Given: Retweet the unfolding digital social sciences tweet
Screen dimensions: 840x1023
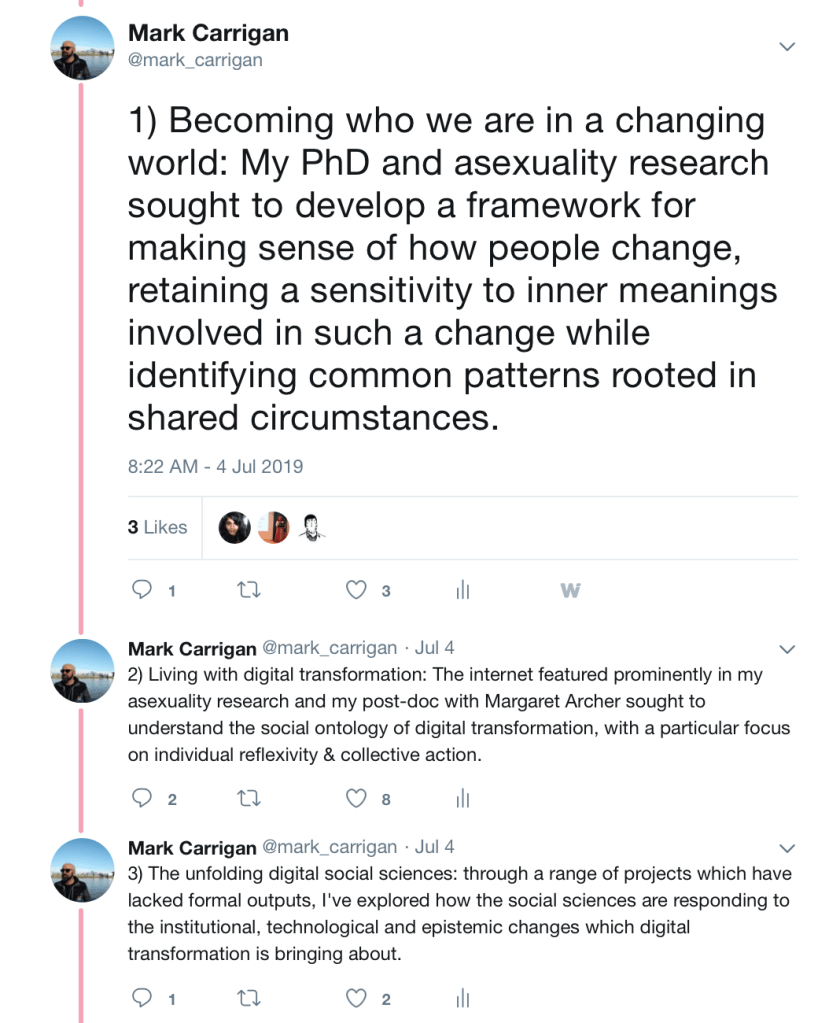Looking at the screenshot, I should (x=248, y=998).
